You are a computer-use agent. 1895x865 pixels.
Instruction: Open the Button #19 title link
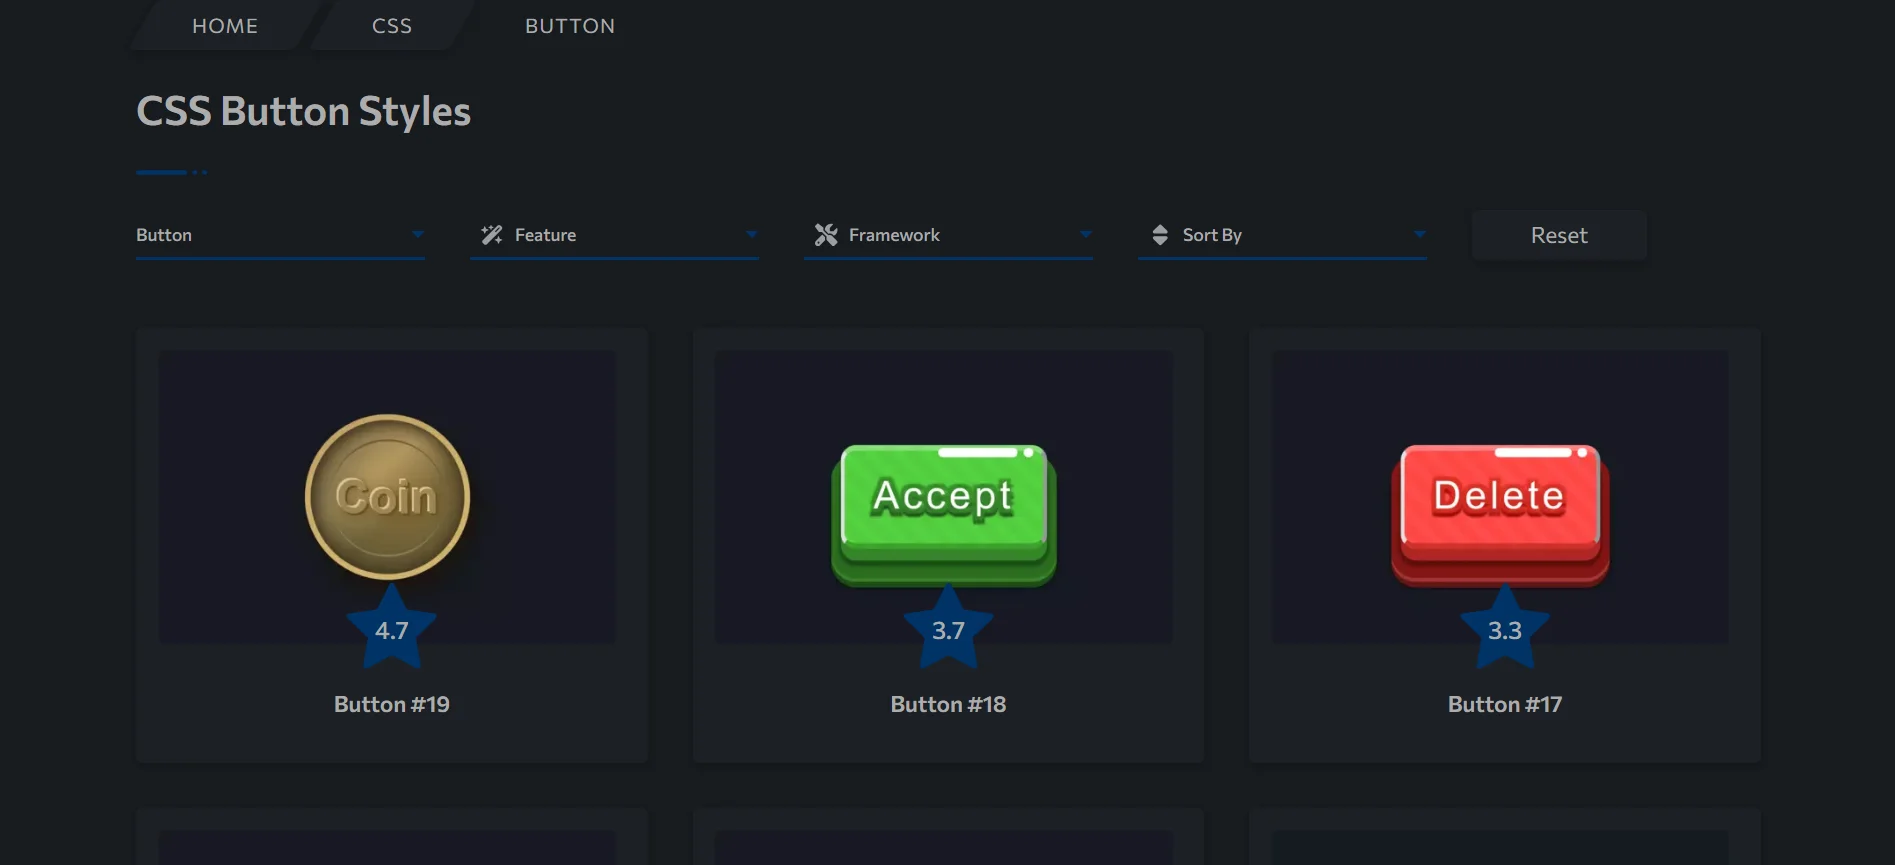coord(392,704)
